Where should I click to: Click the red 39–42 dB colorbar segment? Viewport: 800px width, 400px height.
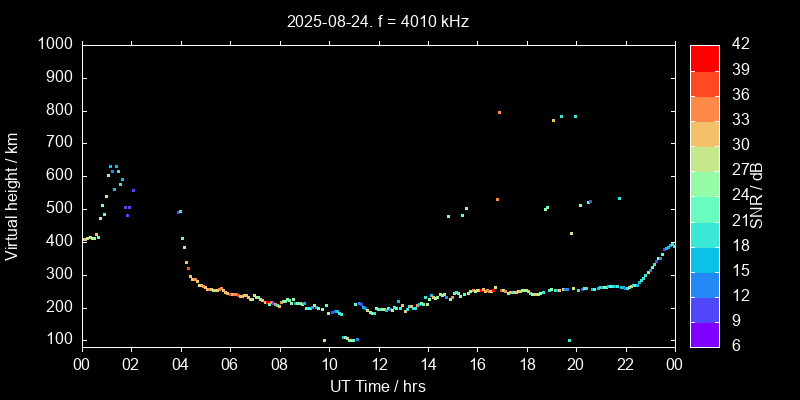[x=705, y=58]
